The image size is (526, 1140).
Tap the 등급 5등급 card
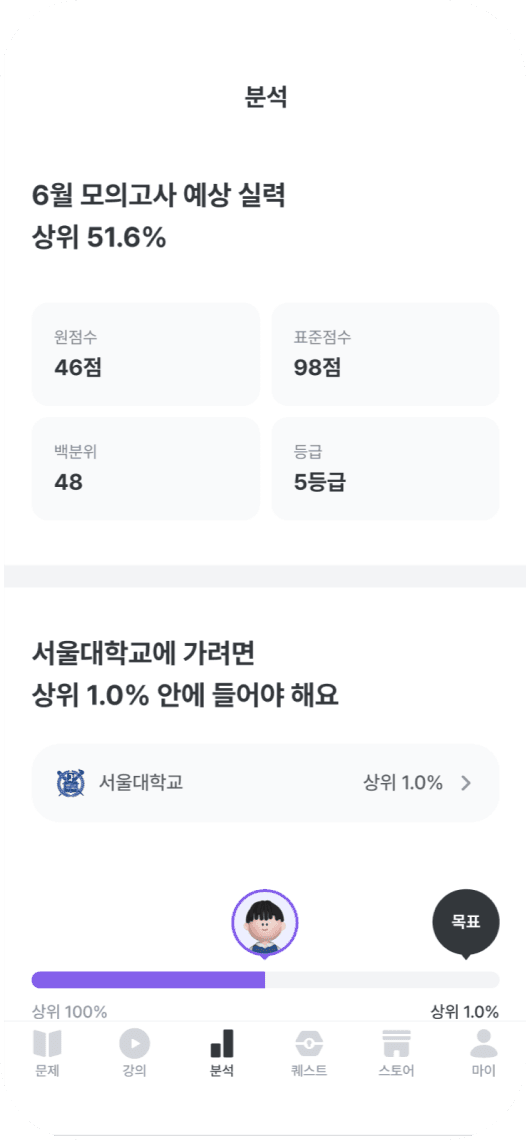coord(386,468)
